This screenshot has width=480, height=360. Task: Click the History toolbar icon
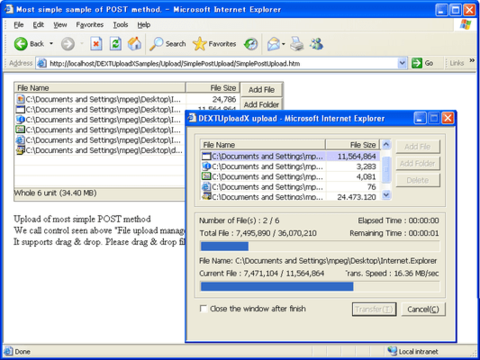tap(251, 44)
